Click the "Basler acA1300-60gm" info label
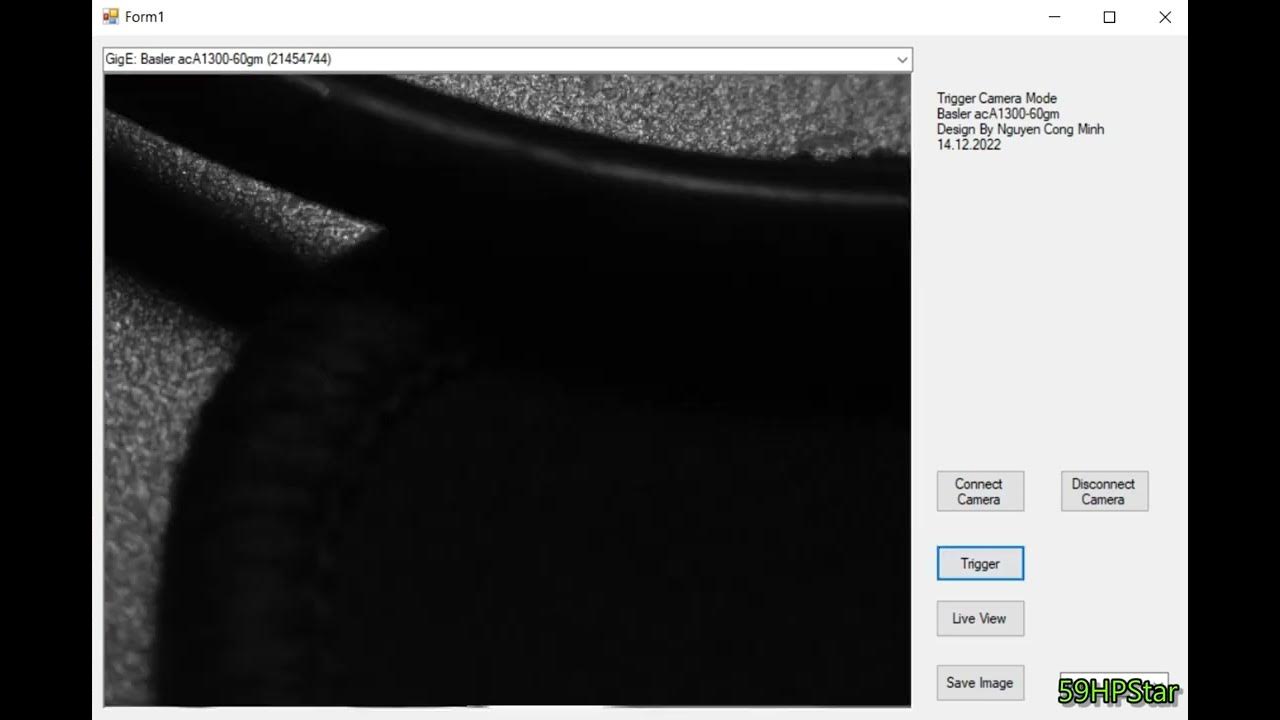 [998, 114]
